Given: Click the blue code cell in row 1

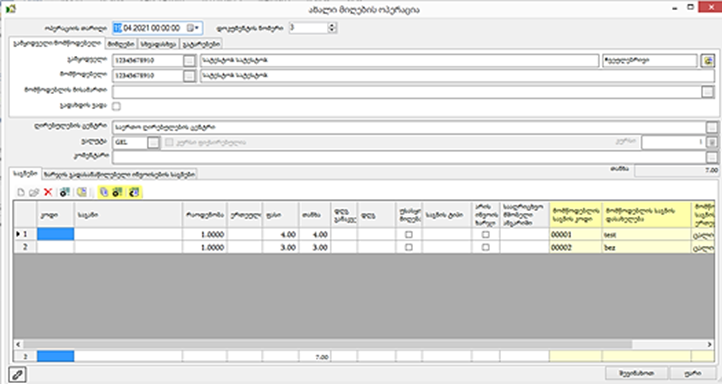Looking at the screenshot, I should [55, 234].
